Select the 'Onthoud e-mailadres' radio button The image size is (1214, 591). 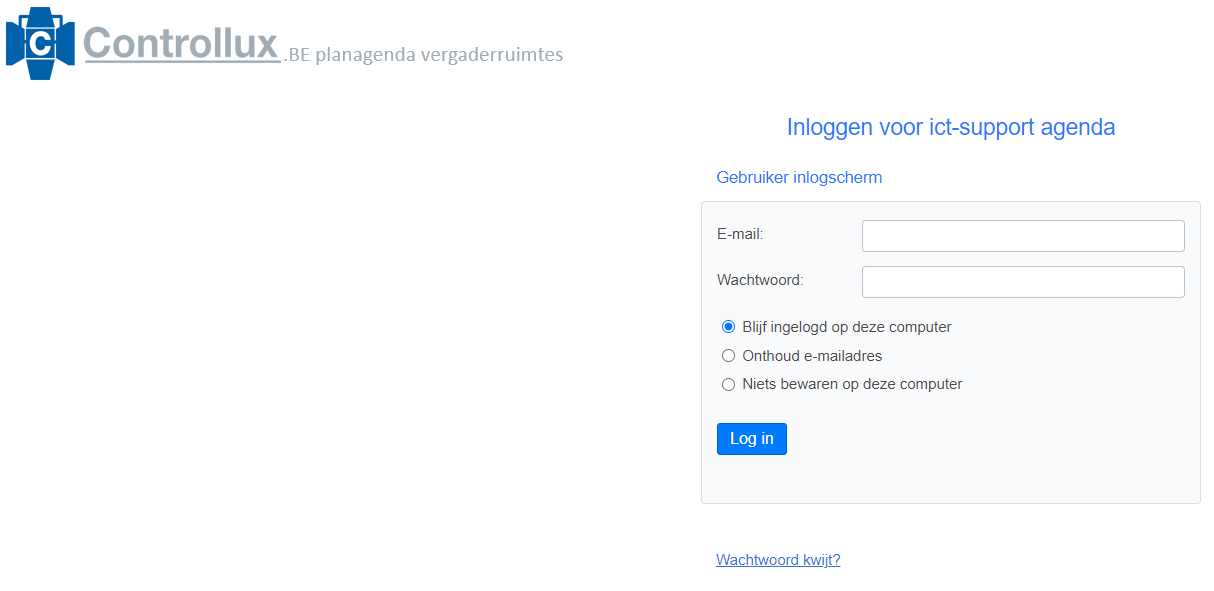728,356
